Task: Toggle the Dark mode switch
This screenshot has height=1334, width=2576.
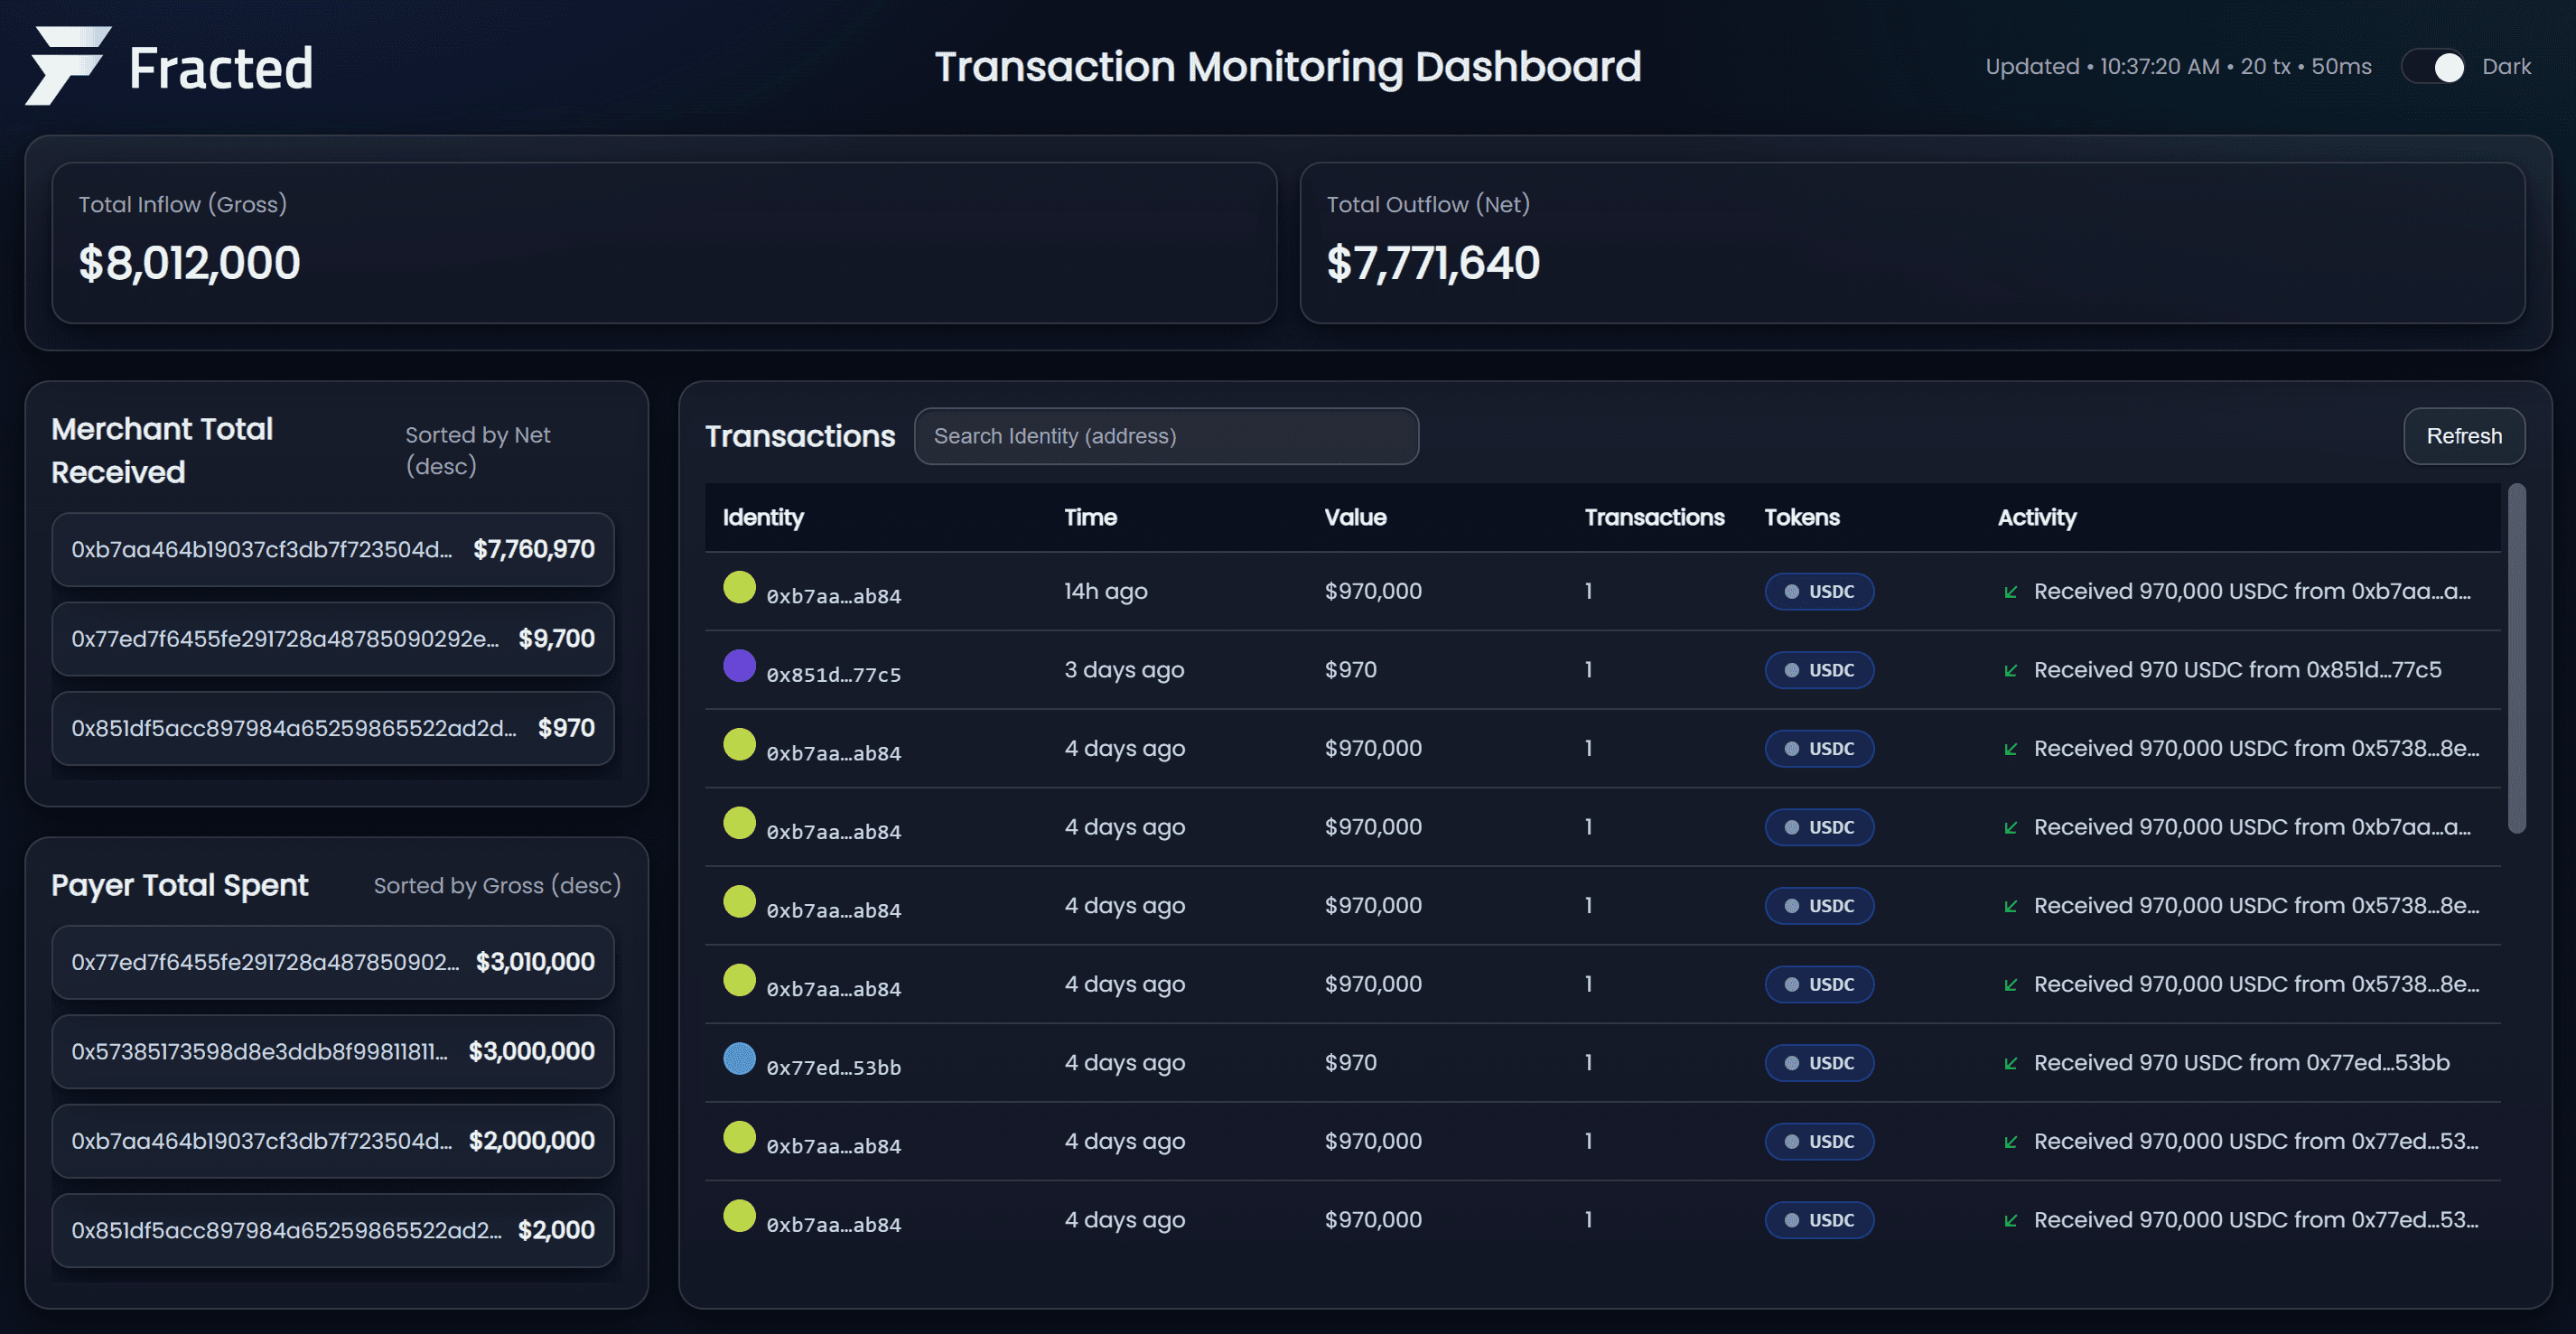Action: pos(2435,67)
